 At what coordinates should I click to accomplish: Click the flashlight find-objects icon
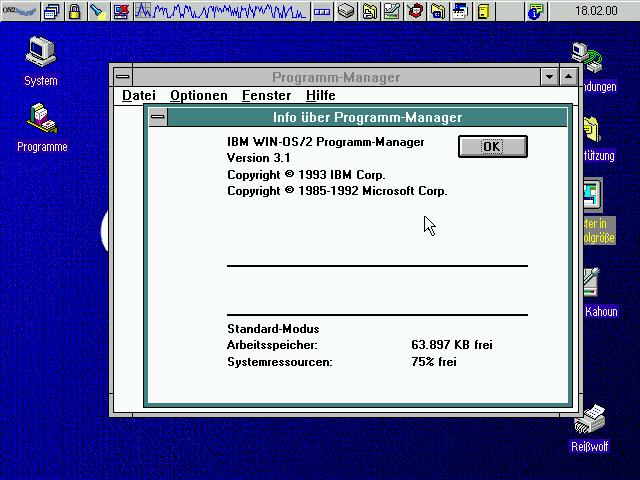98,11
